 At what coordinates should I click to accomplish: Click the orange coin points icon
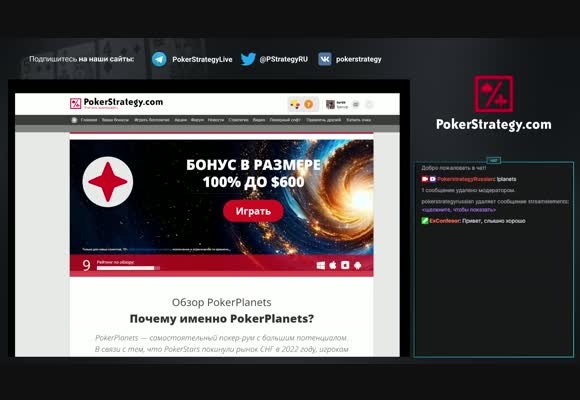pyautogui.click(x=308, y=105)
